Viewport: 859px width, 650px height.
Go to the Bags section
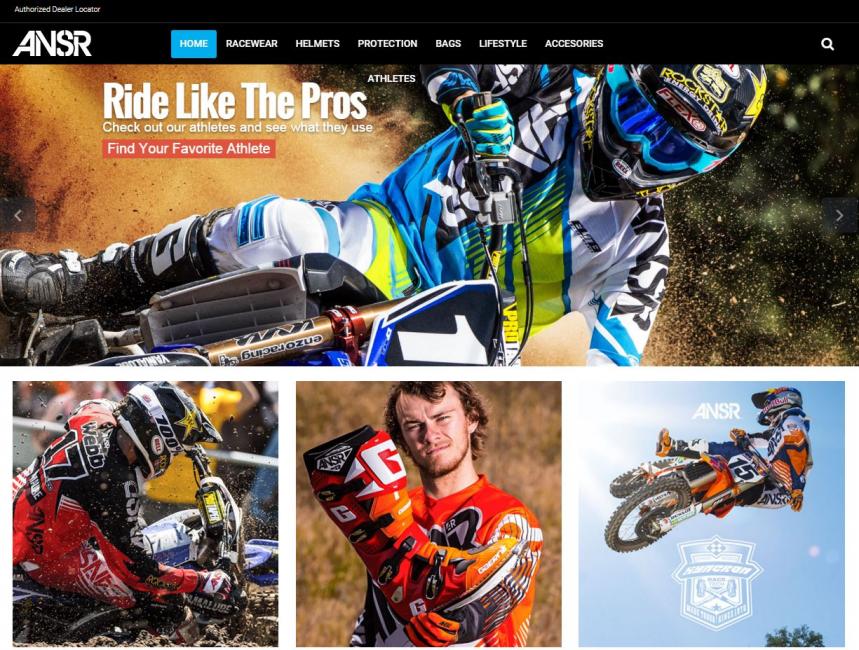tap(448, 44)
